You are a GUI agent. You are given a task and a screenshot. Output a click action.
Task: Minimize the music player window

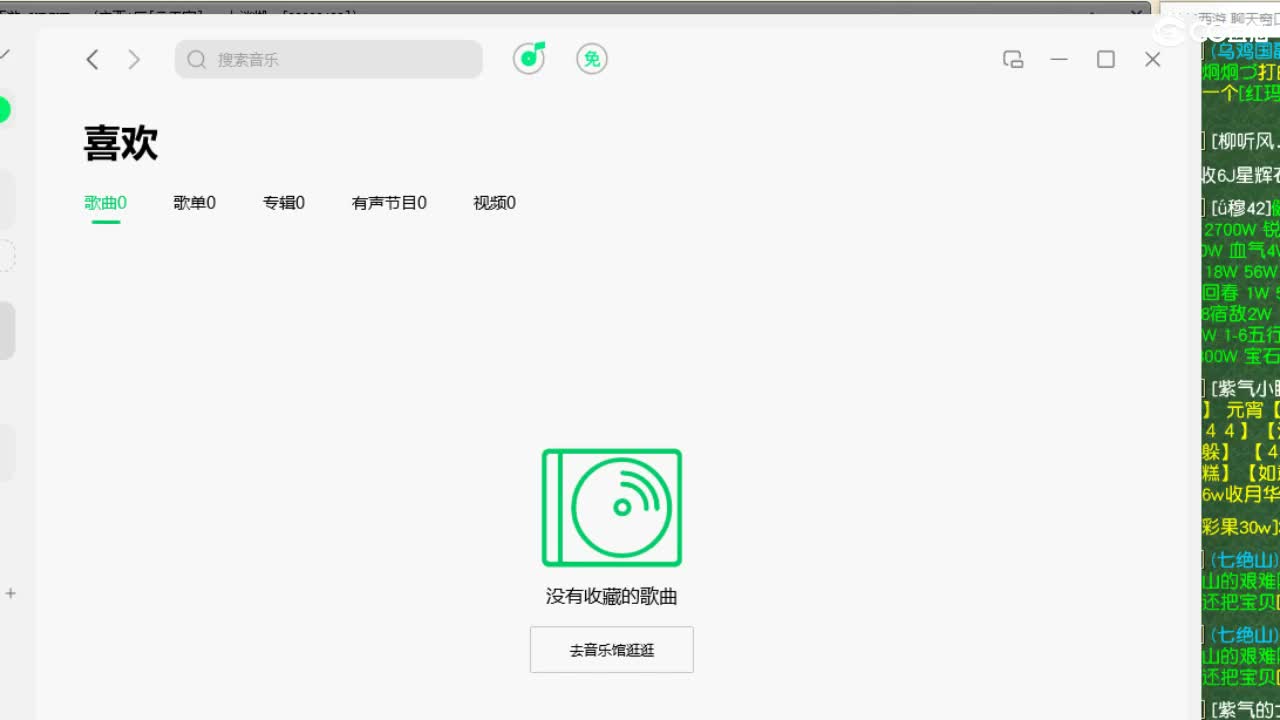coord(1059,60)
